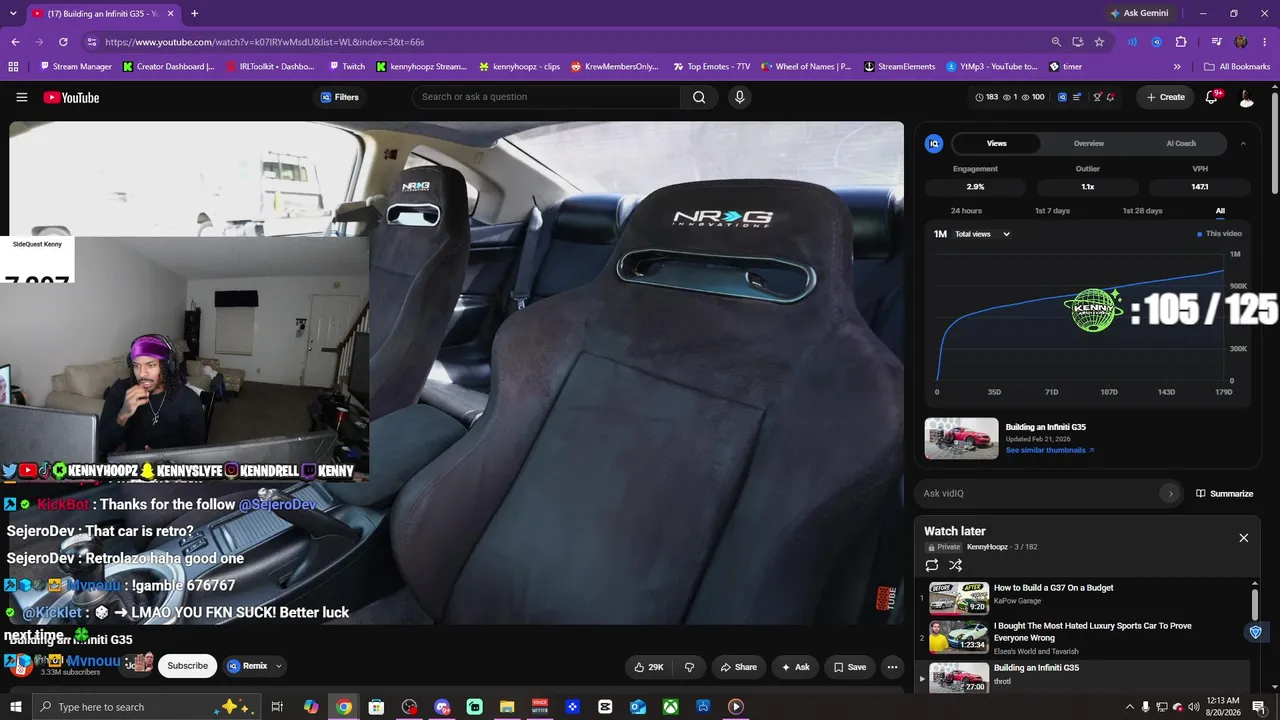This screenshot has width=1280, height=720.
Task: Show the 1st 7 days stats range
Action: click(1052, 211)
